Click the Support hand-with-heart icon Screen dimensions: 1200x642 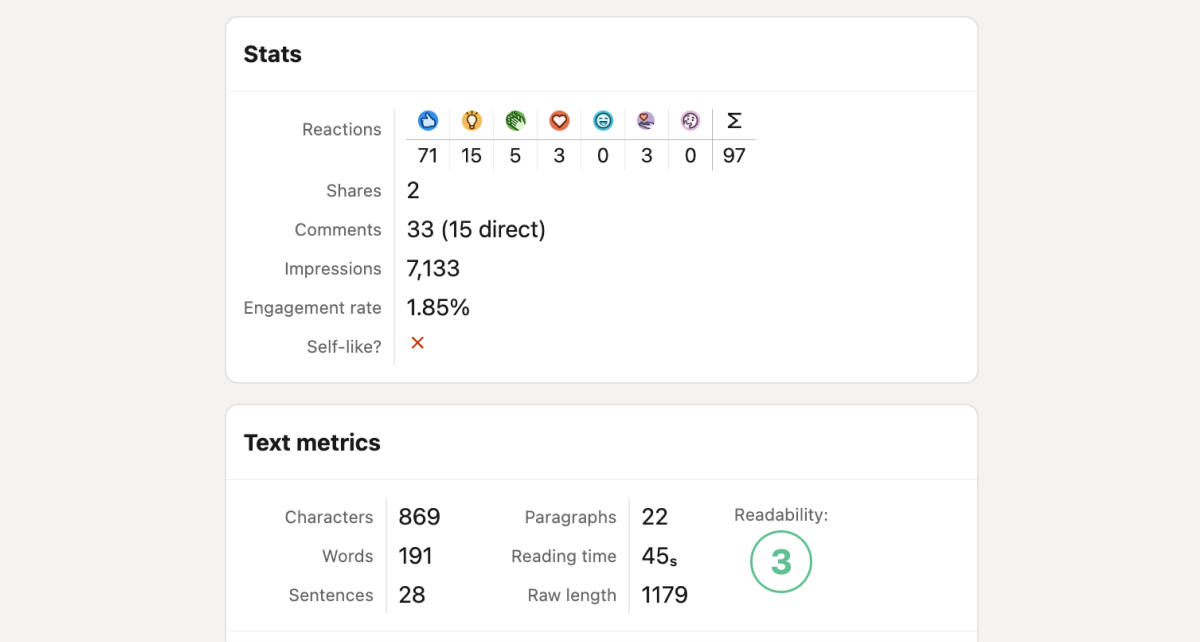click(x=646, y=121)
